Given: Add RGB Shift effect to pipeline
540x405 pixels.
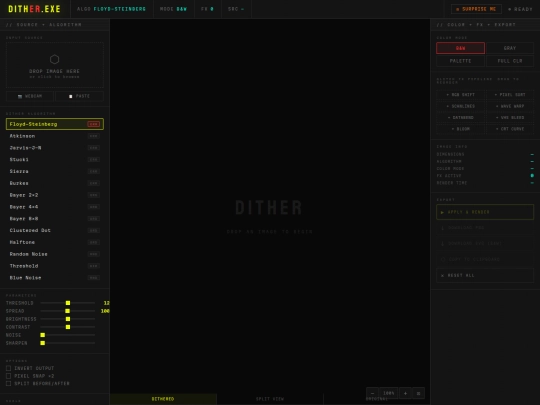Looking at the screenshot, I should coord(460,95).
